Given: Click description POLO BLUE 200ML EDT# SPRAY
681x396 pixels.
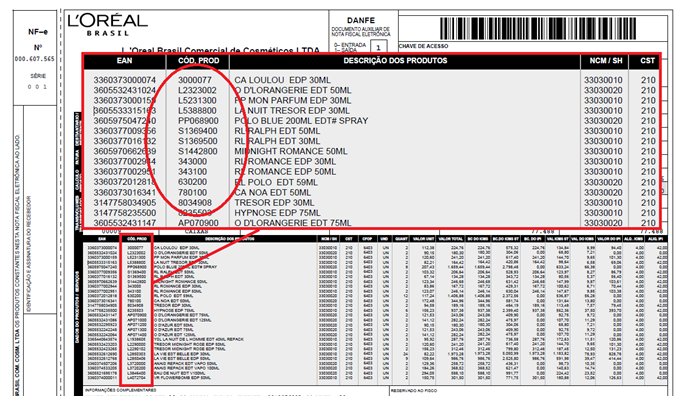Looking at the screenshot, I should (301, 121).
